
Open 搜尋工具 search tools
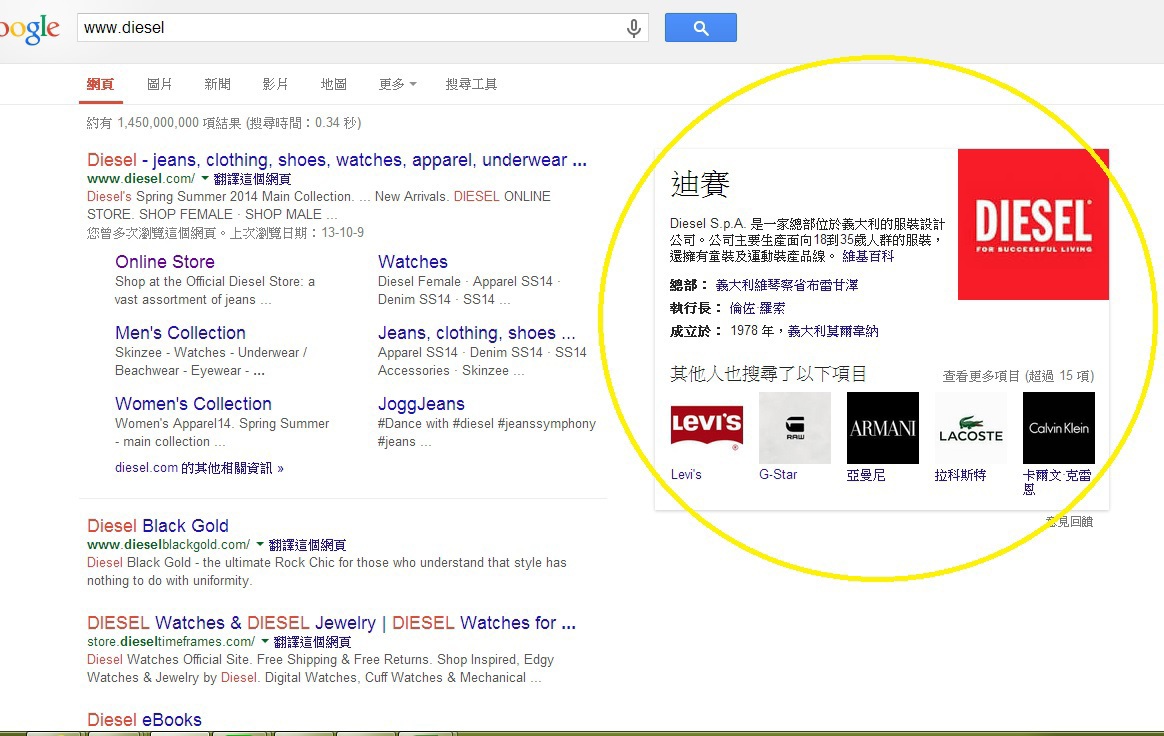pos(471,85)
